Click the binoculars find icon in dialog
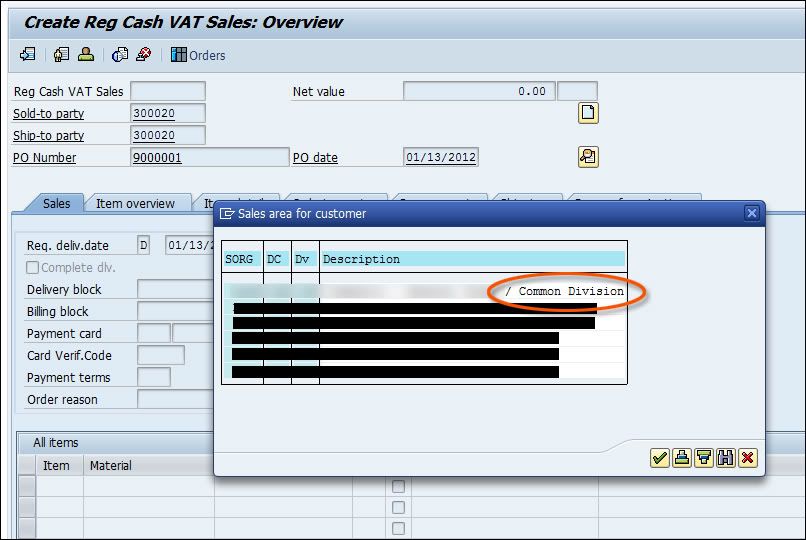 pos(725,458)
